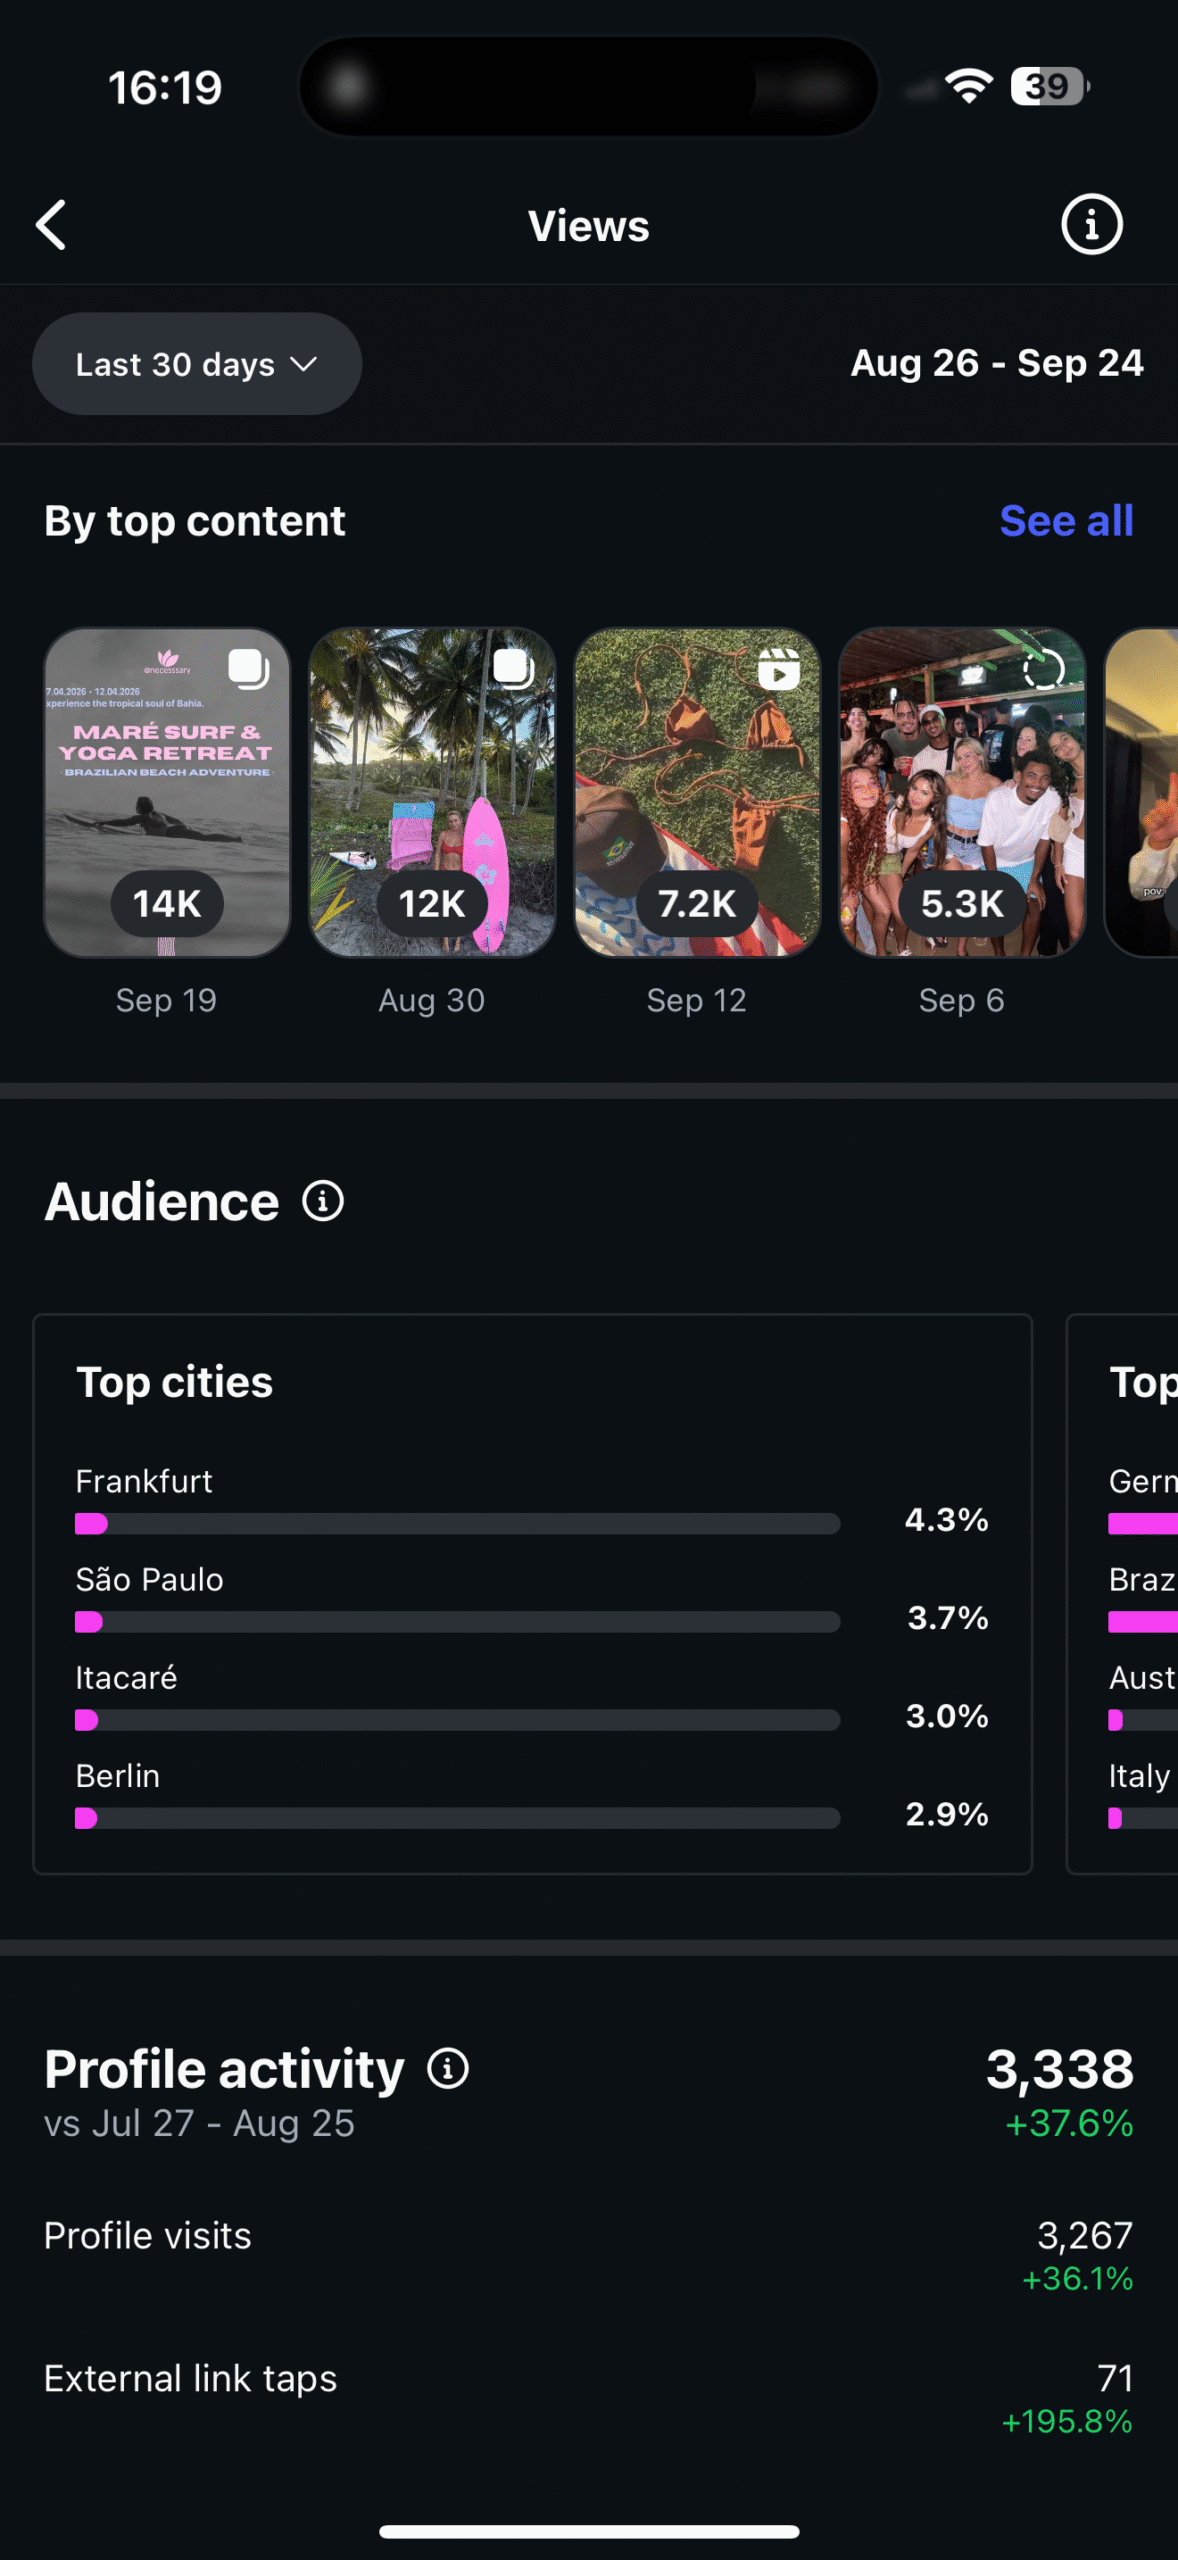Open the Last 30 days dropdown
This screenshot has height=2560, width=1178.
(x=197, y=364)
